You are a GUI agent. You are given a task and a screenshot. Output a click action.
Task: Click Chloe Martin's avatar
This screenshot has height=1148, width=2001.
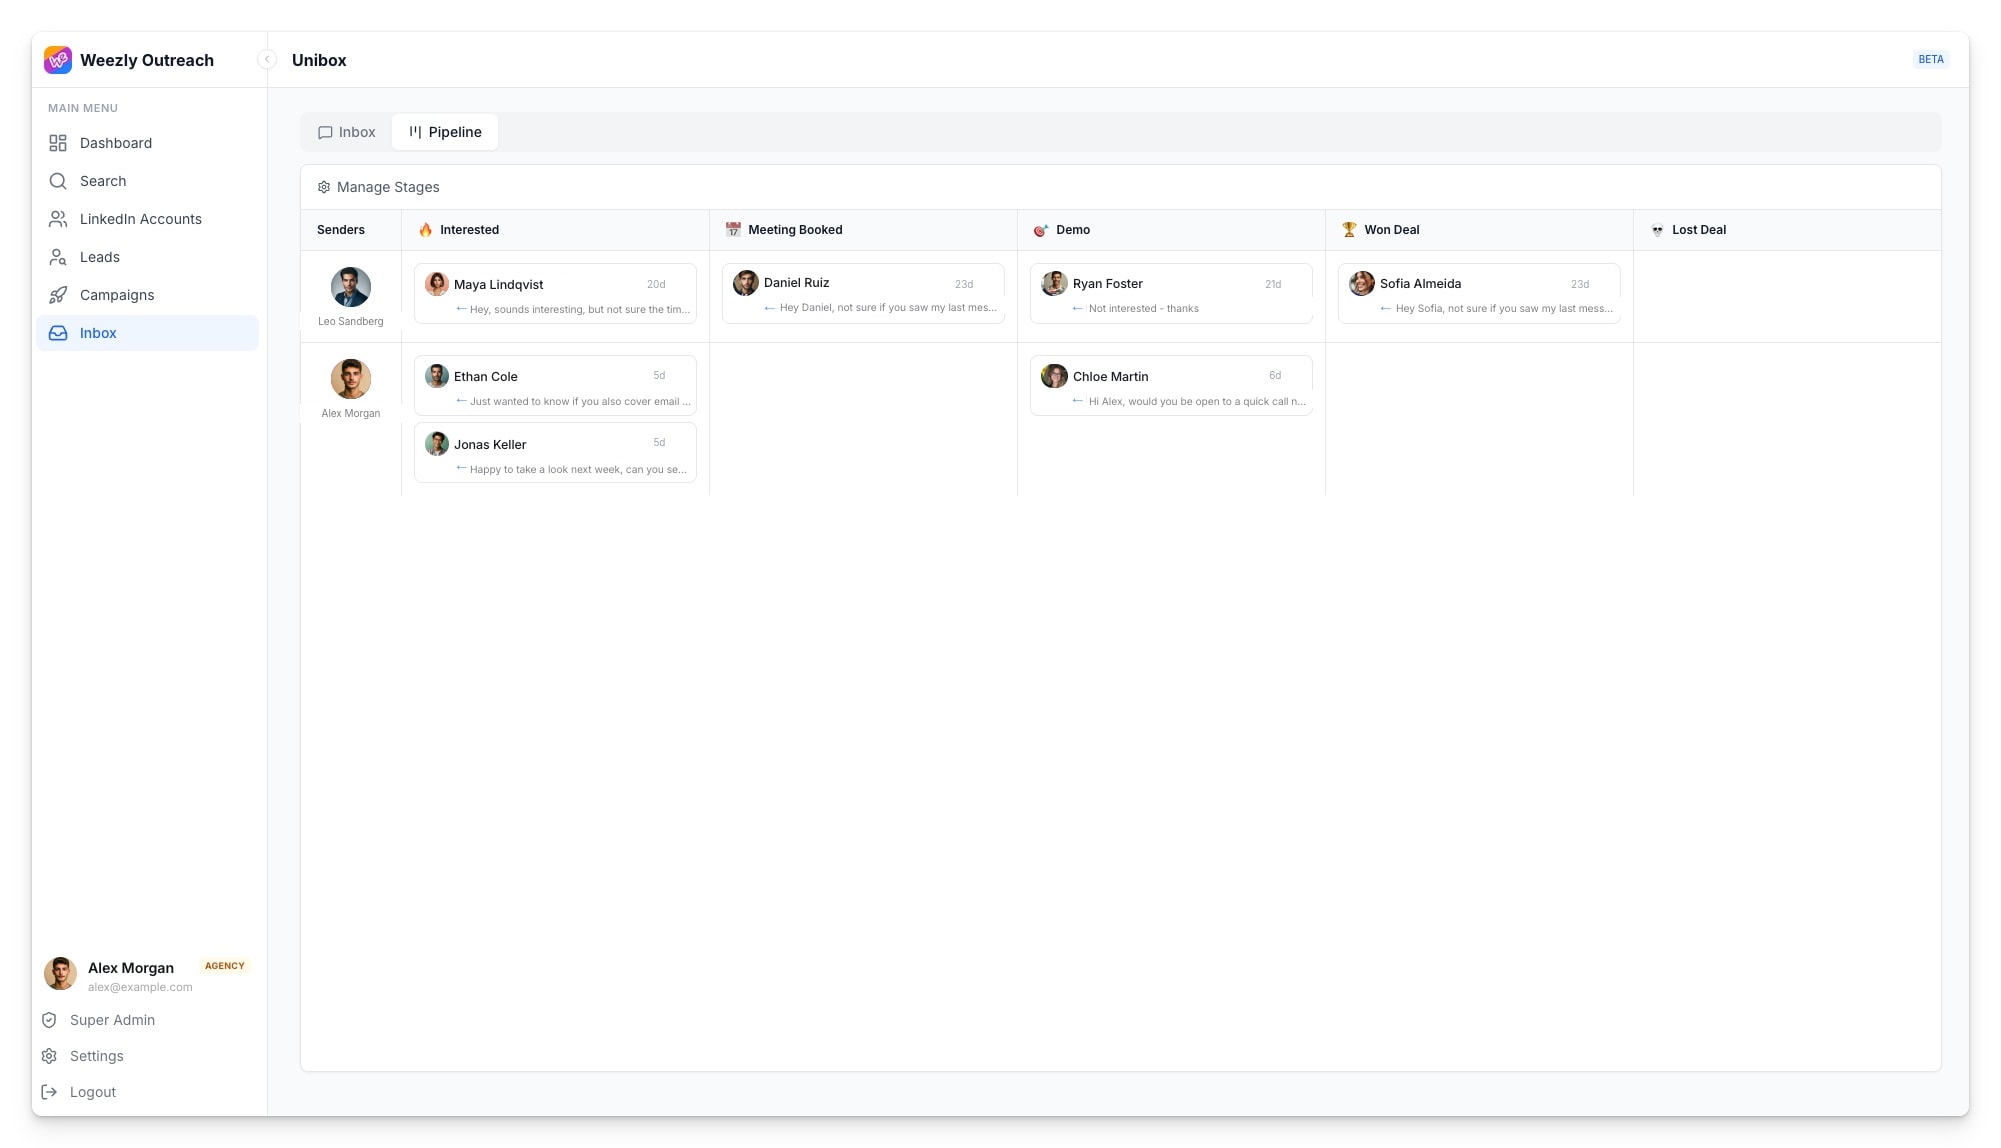pyautogui.click(x=1054, y=376)
